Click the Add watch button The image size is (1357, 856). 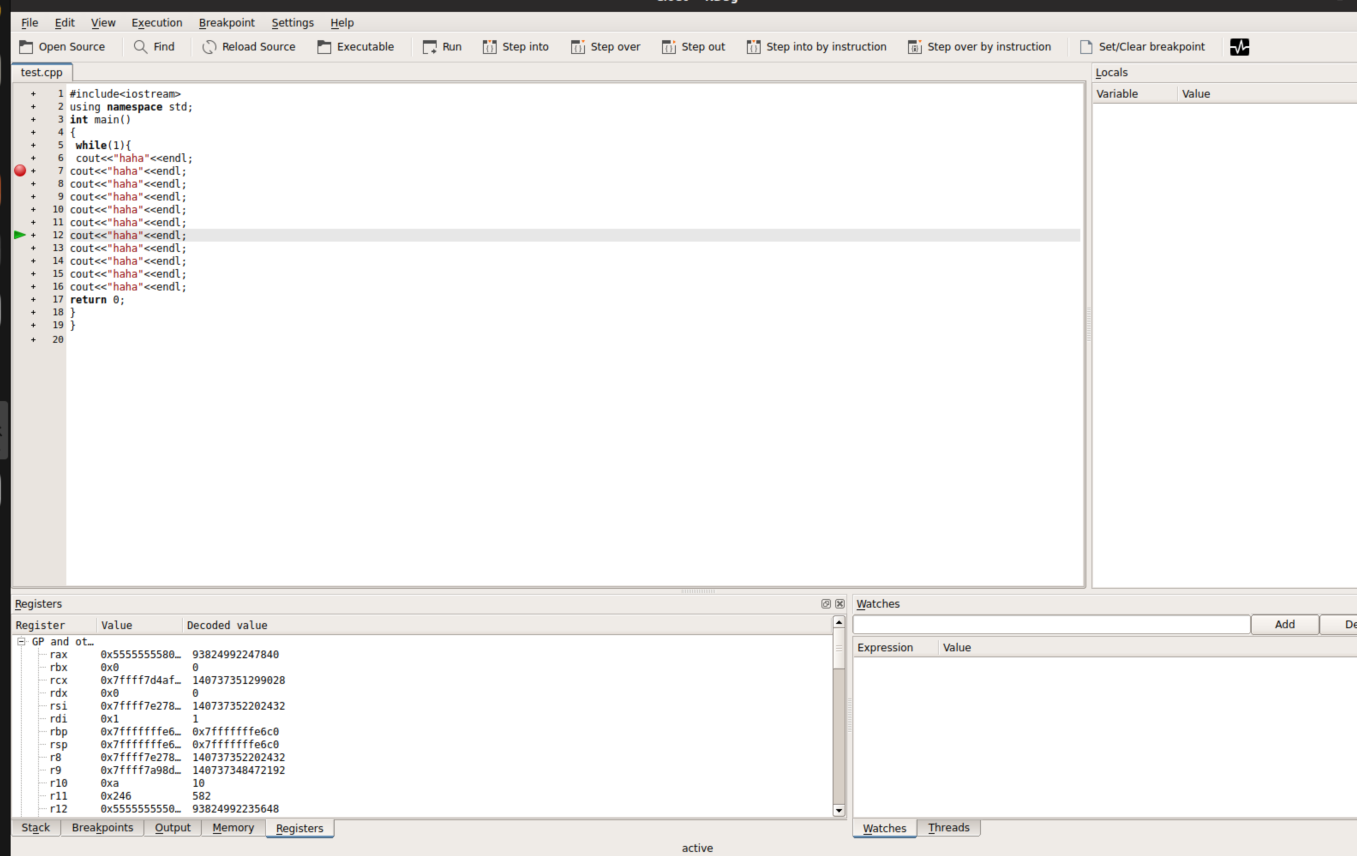point(1285,625)
